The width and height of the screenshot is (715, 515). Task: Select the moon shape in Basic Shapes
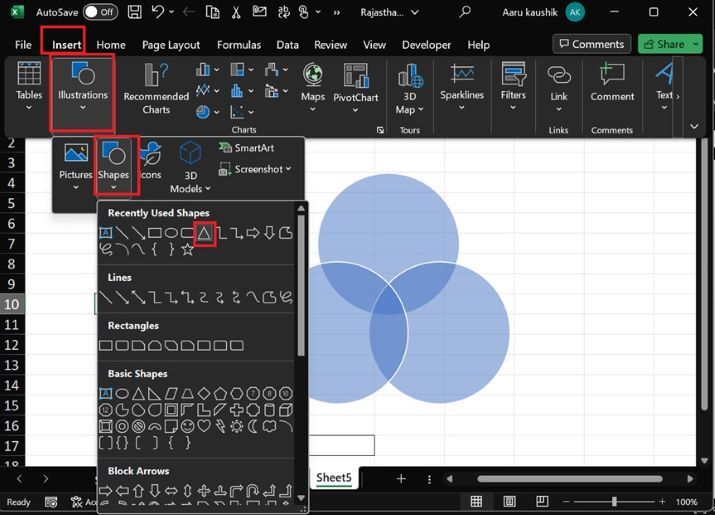click(x=253, y=426)
